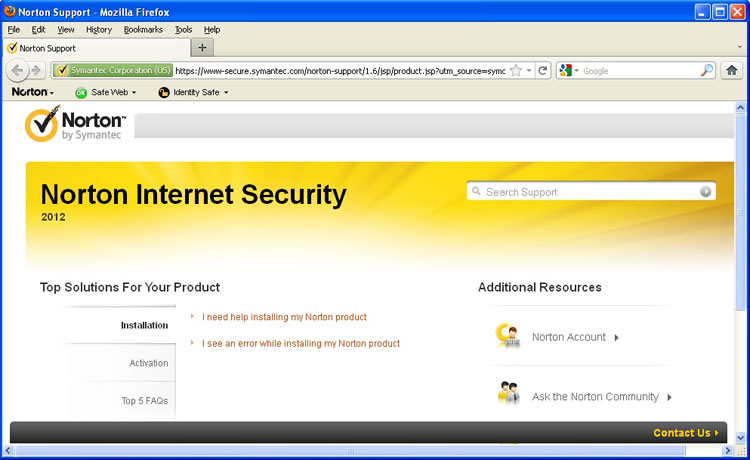750x460 pixels.
Task: Click the Google search engine icon
Action: (x=565, y=71)
